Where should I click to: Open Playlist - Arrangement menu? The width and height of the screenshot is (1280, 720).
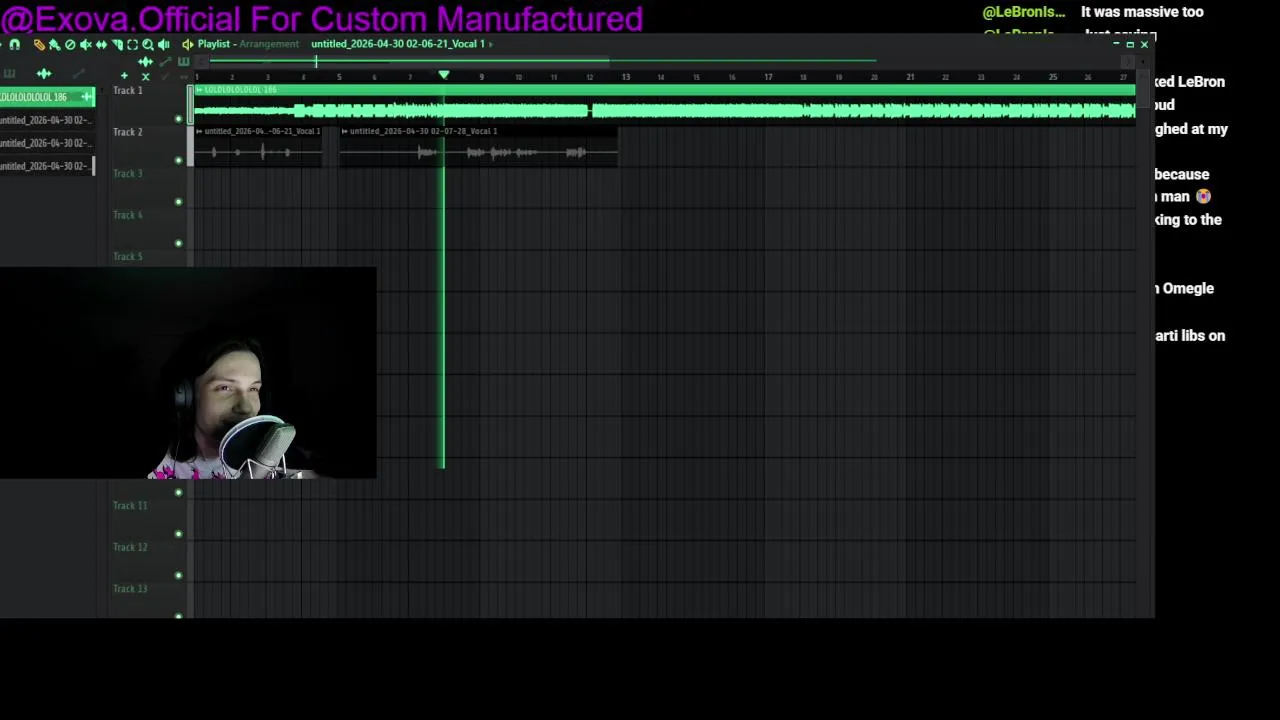(248, 44)
